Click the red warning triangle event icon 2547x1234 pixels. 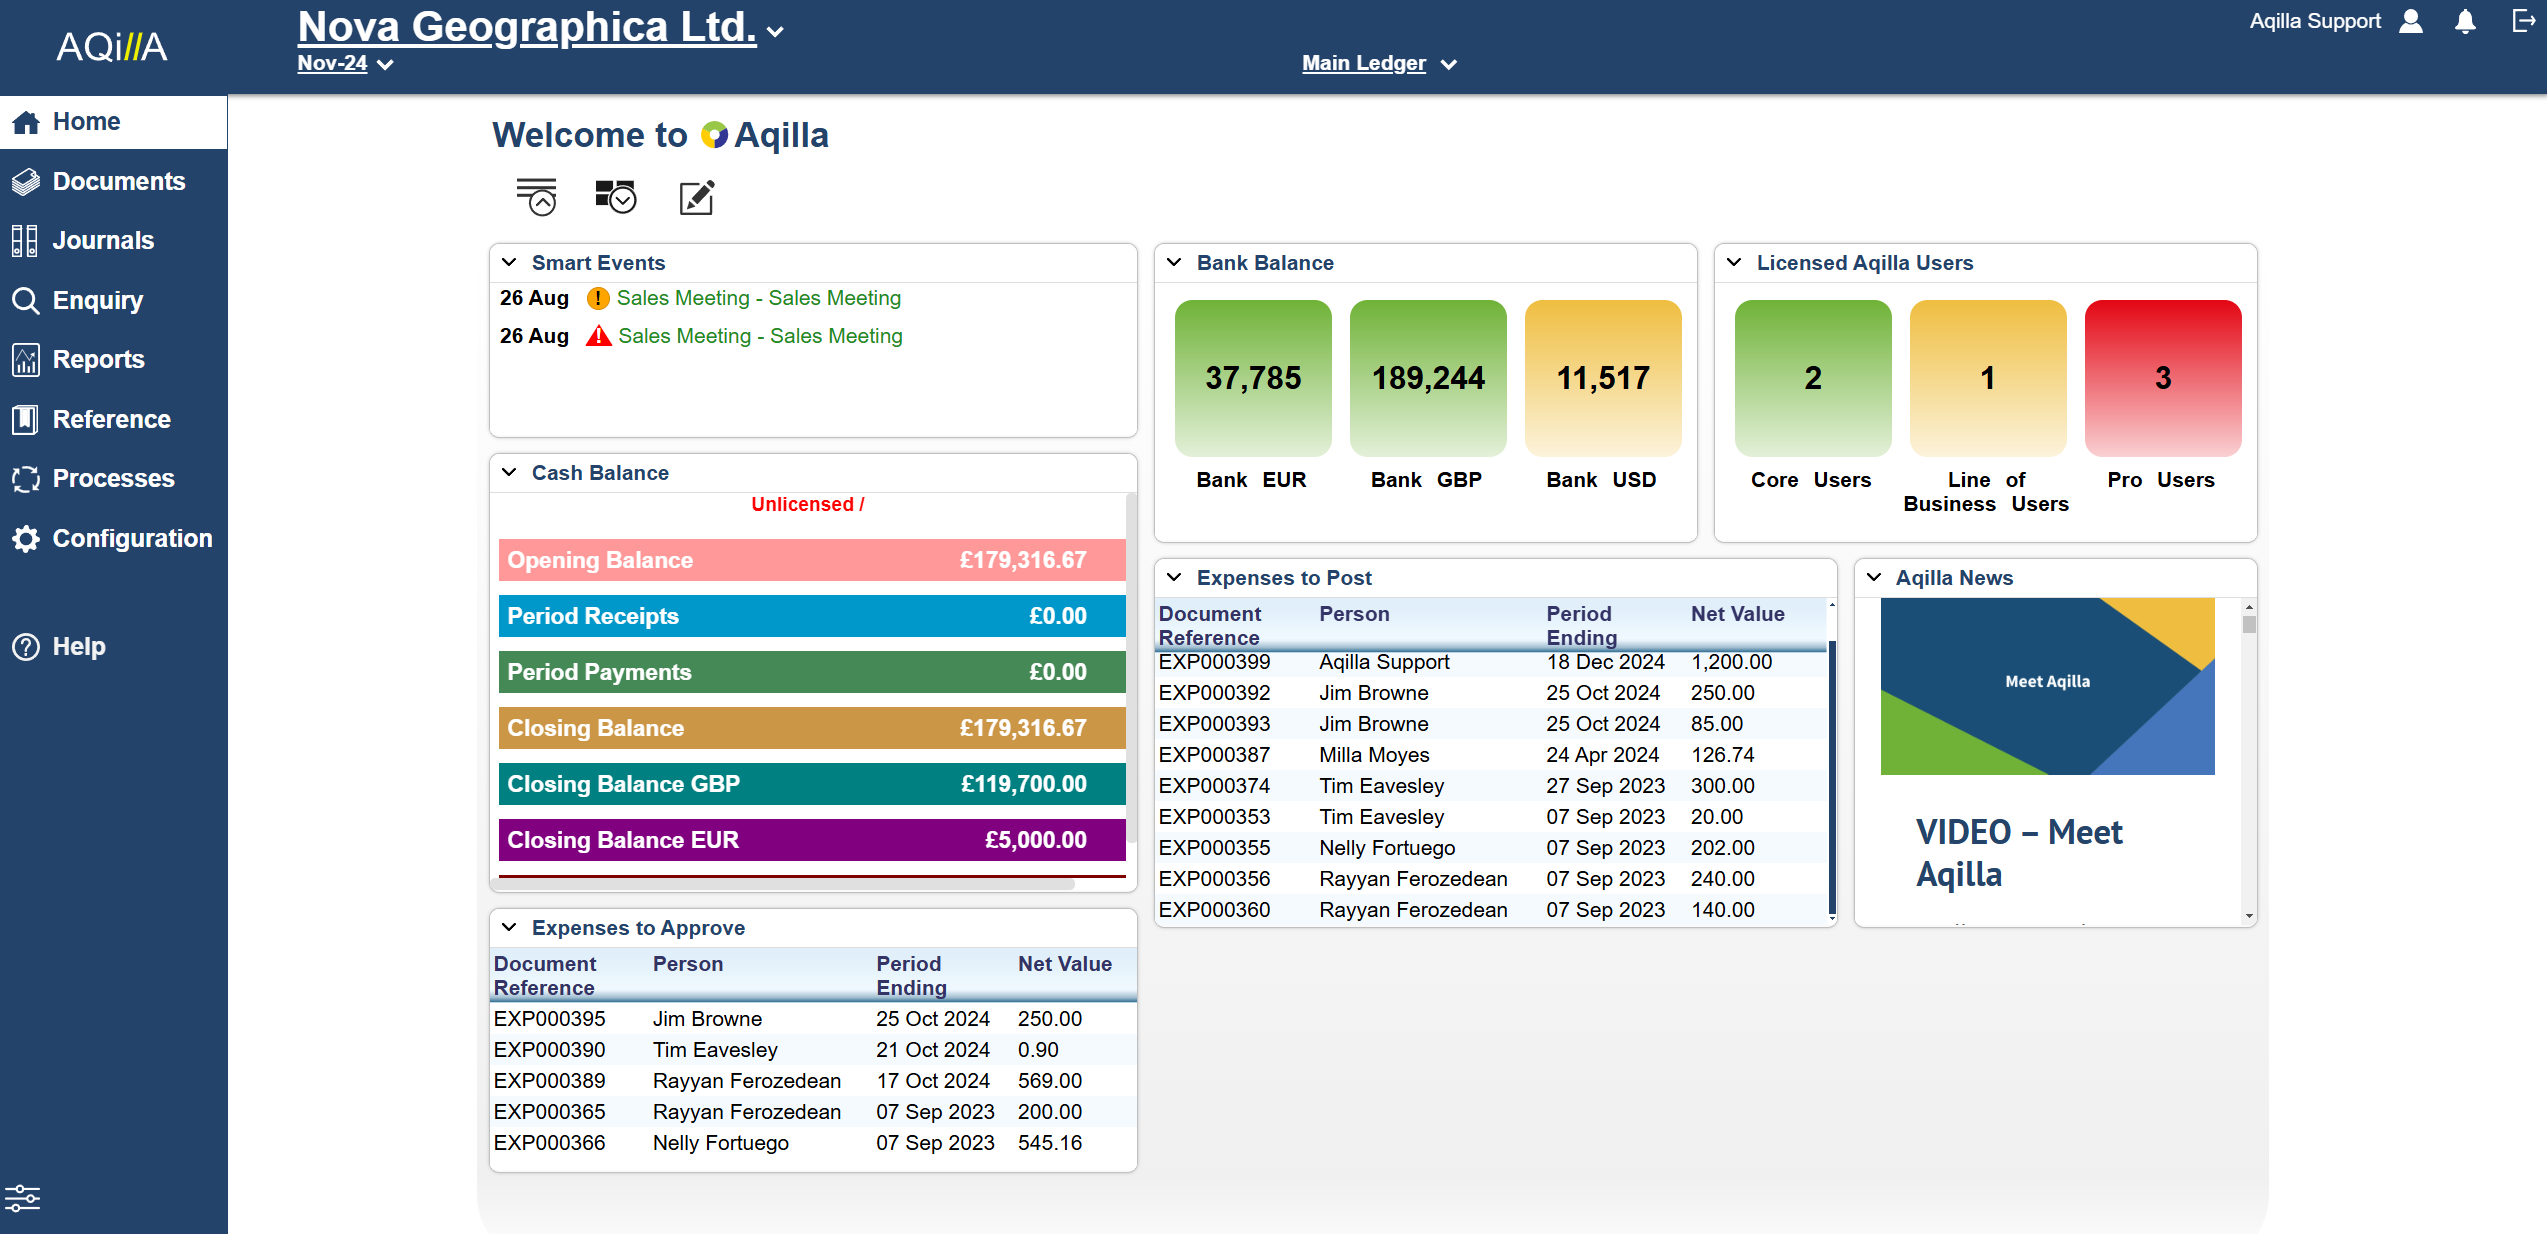pyautogui.click(x=598, y=336)
